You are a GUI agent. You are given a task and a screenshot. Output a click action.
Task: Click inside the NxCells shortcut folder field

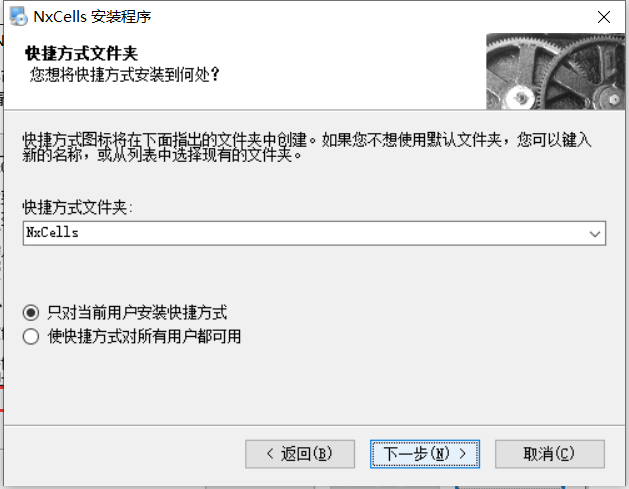[305, 233]
